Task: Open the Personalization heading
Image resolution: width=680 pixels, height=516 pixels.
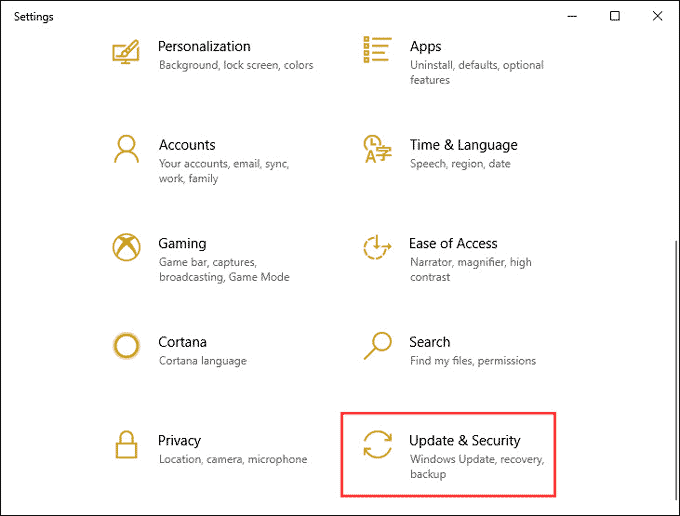Action: [x=204, y=46]
